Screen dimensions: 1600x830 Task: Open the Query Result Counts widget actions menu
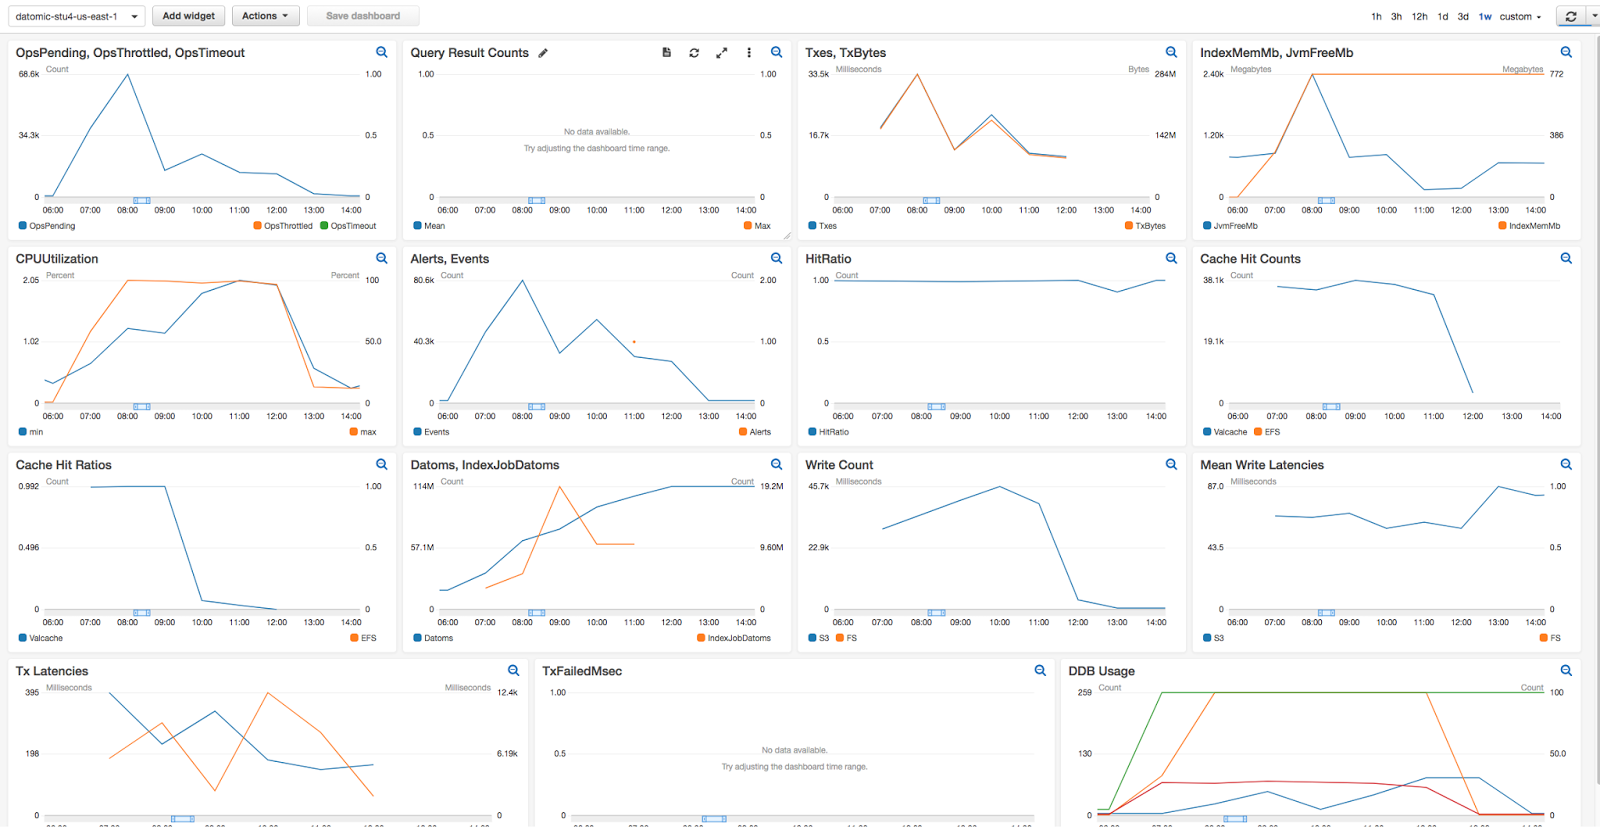pos(749,53)
